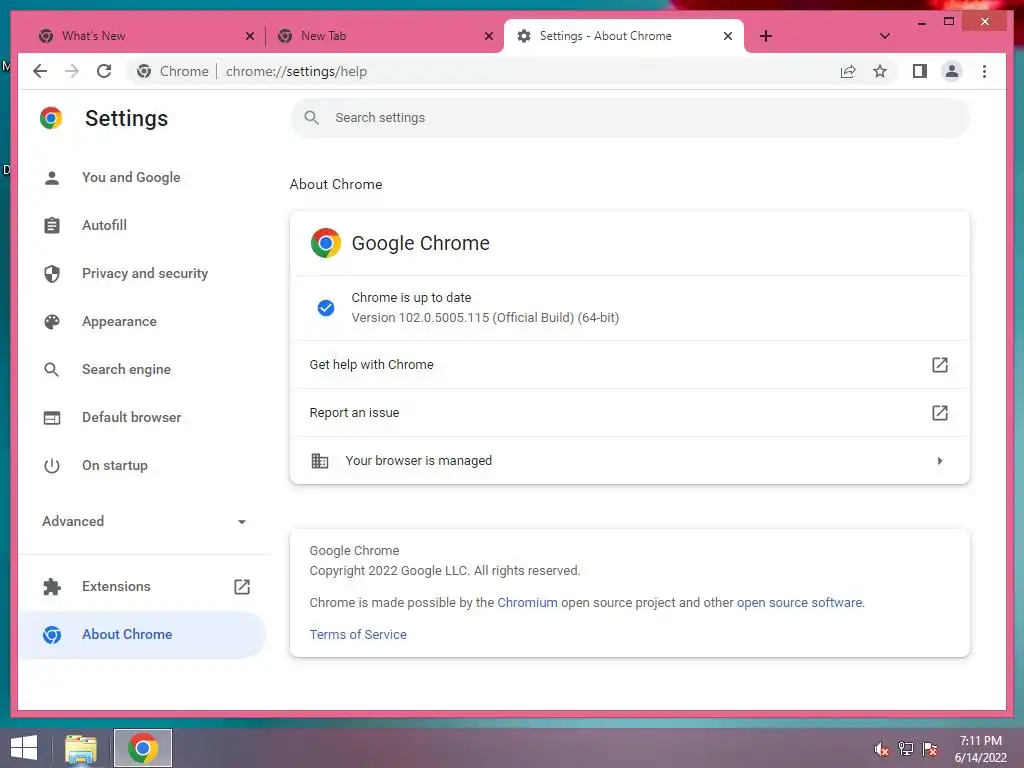Click the magnifier icon beside Search engine

(x=52, y=370)
